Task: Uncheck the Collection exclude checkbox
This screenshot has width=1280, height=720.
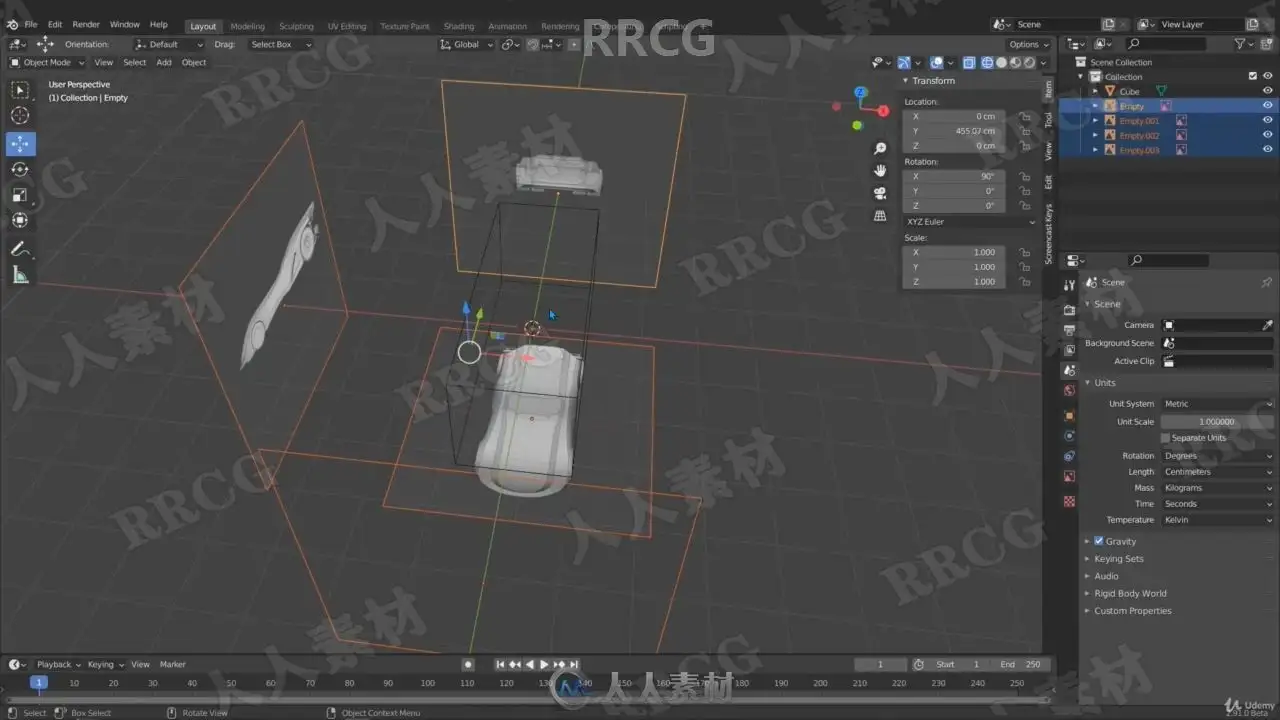Action: pyautogui.click(x=1253, y=76)
